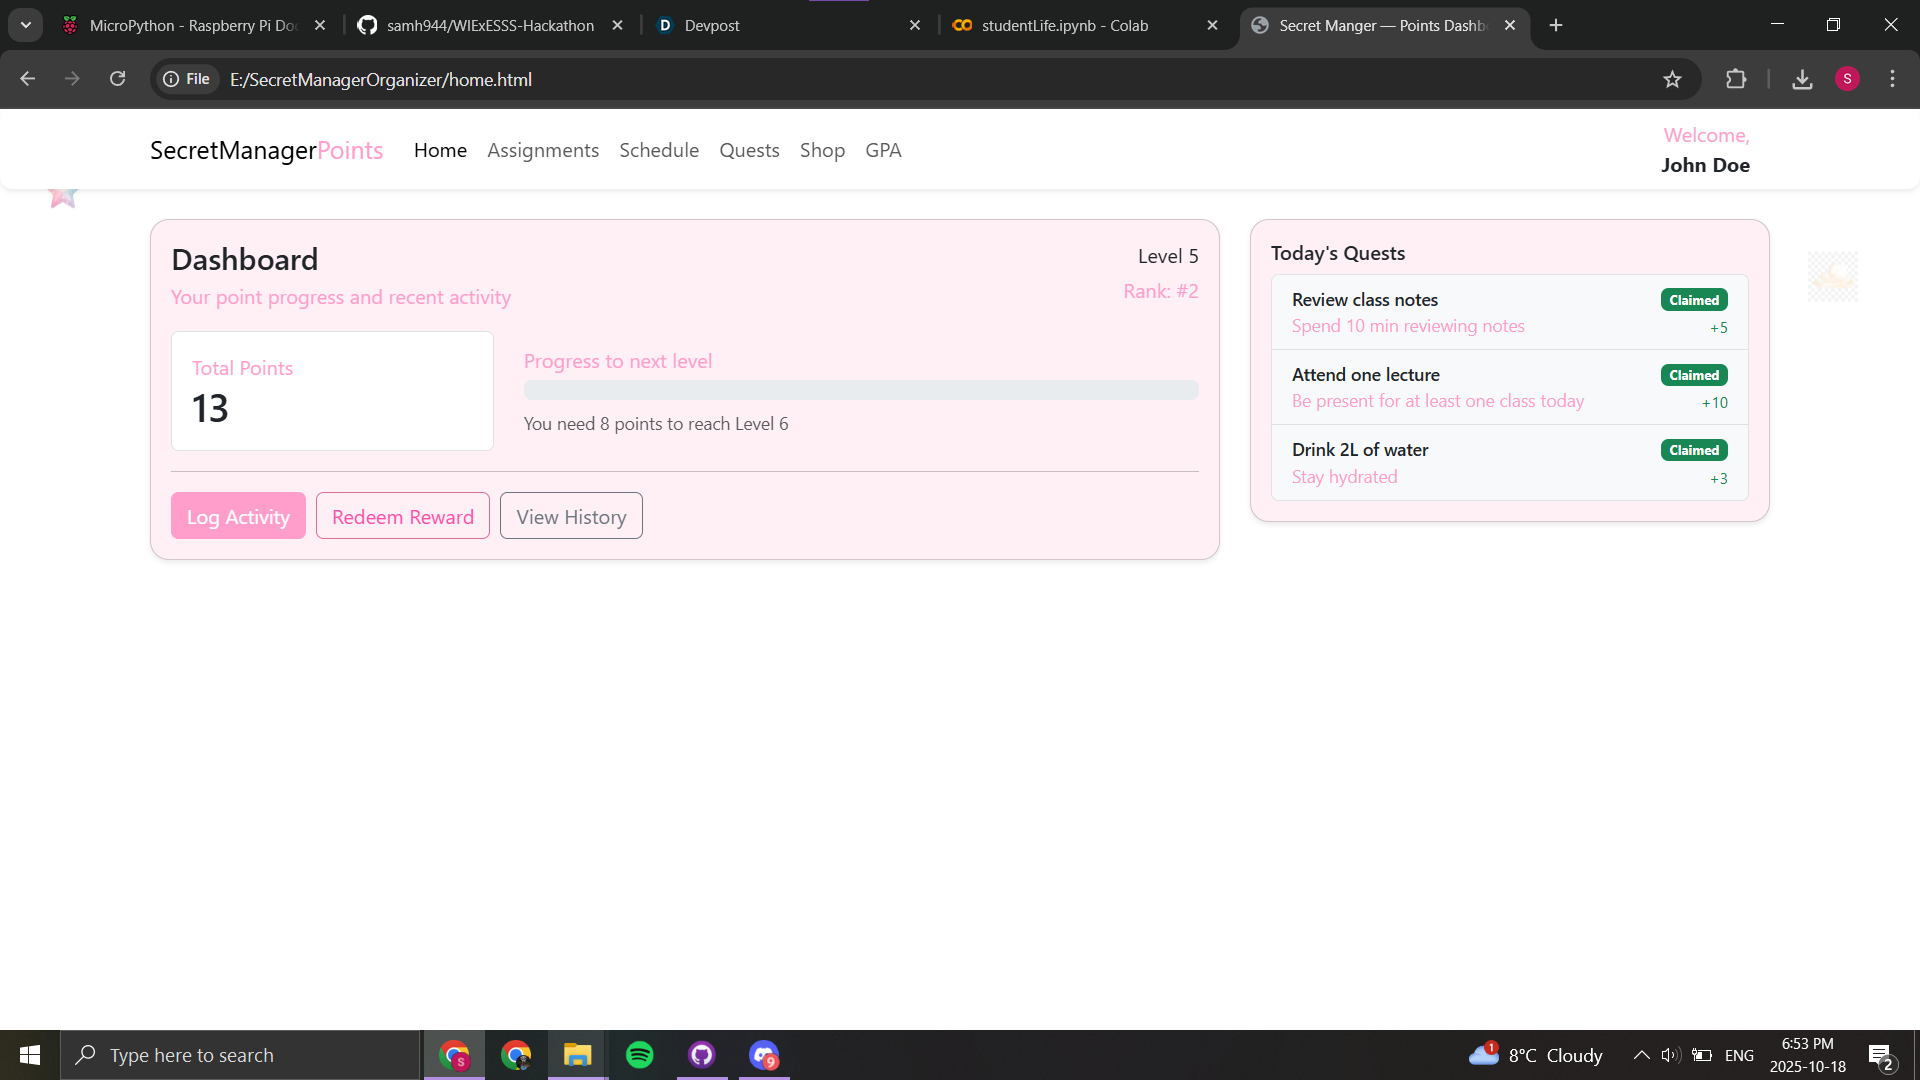Open the tab search dropdown arrow
1920x1080 pixels.
26,25
